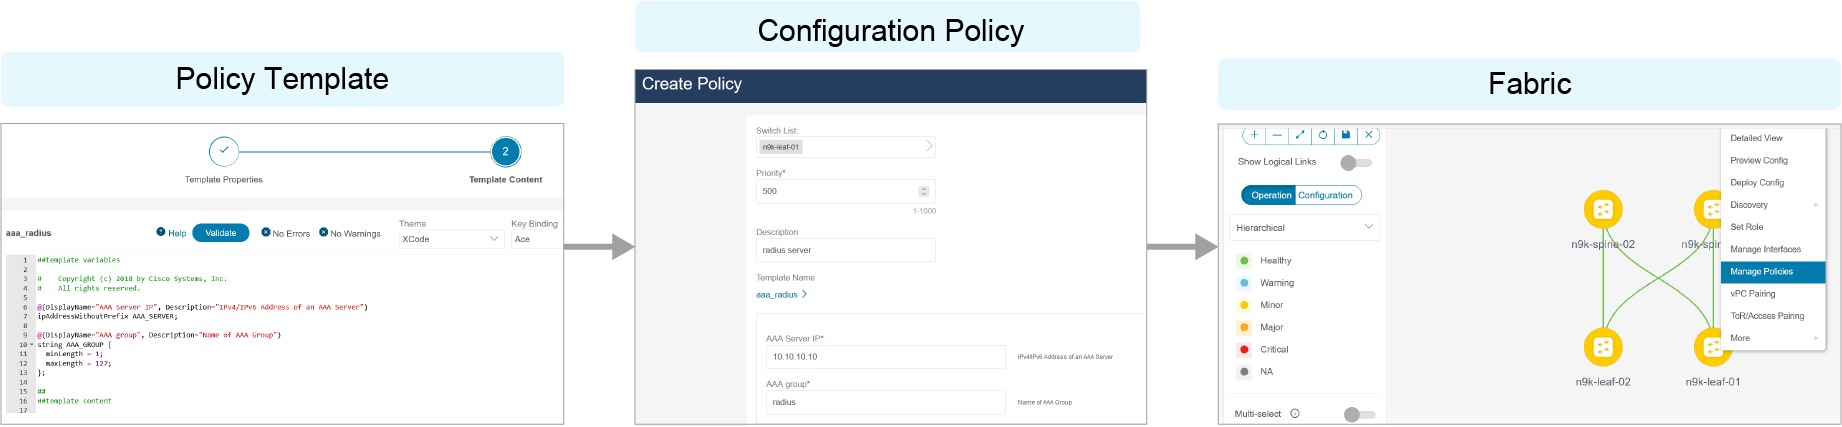Viewport: 1842px width, 427px height.
Task: Open the aaa_radius template name link
Action: [777, 295]
